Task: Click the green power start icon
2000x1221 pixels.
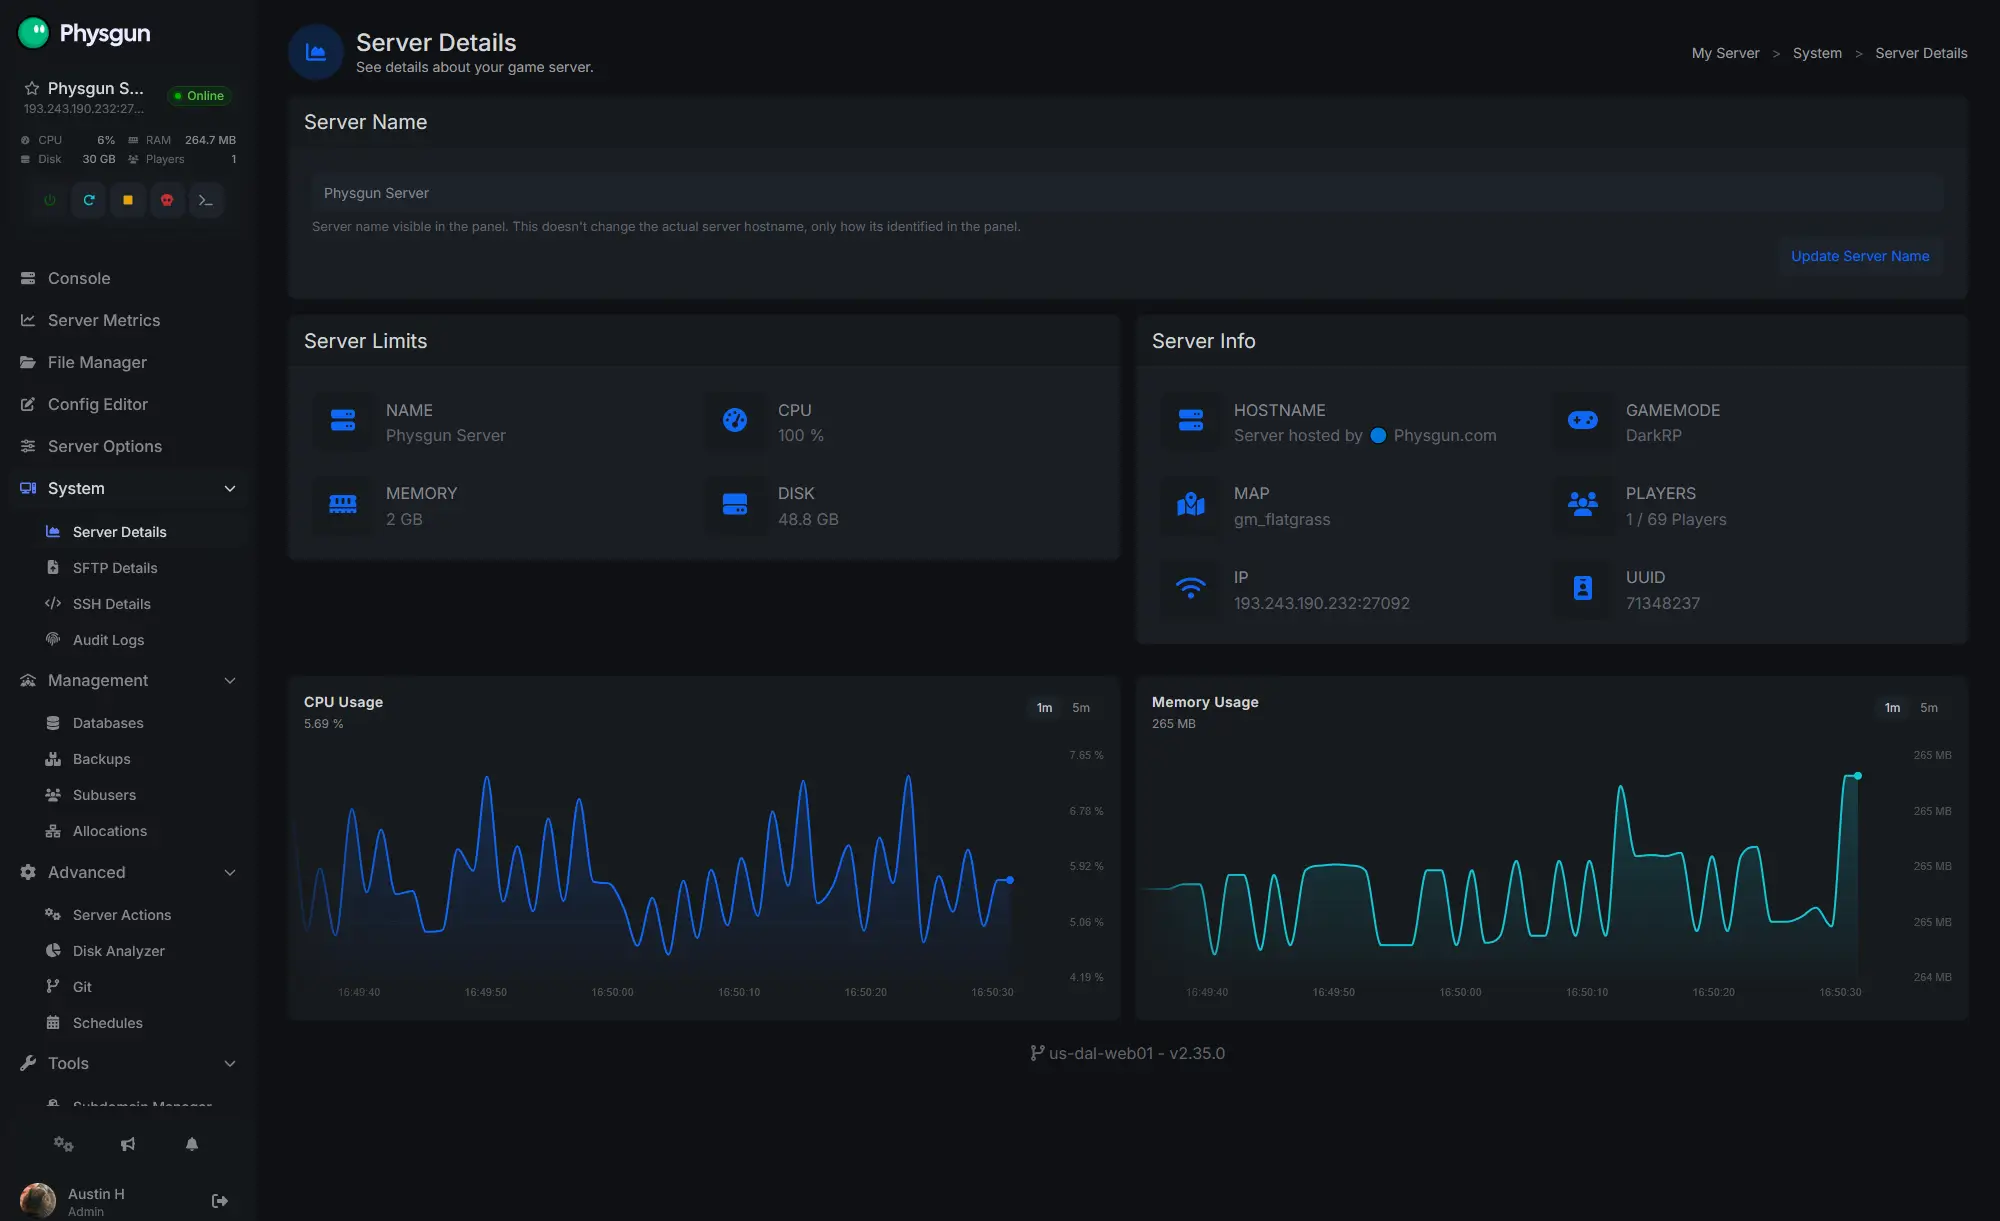Action: (50, 200)
